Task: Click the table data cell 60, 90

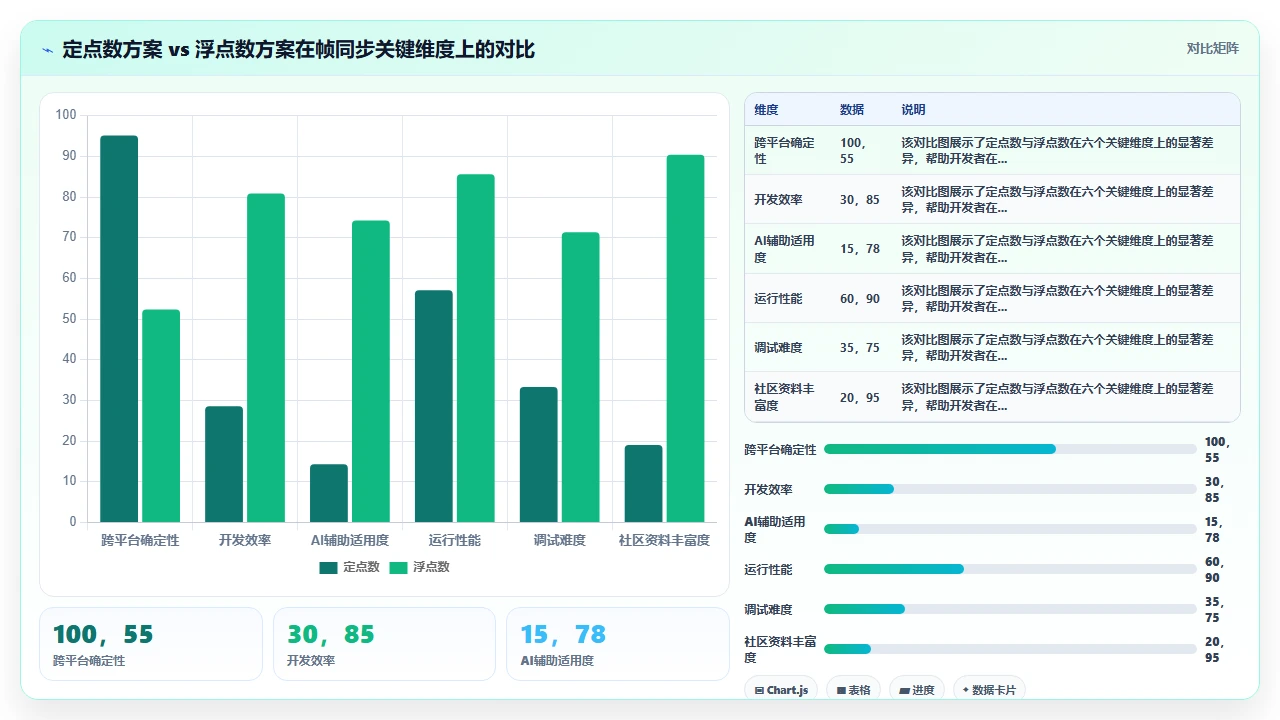Action: tap(860, 298)
